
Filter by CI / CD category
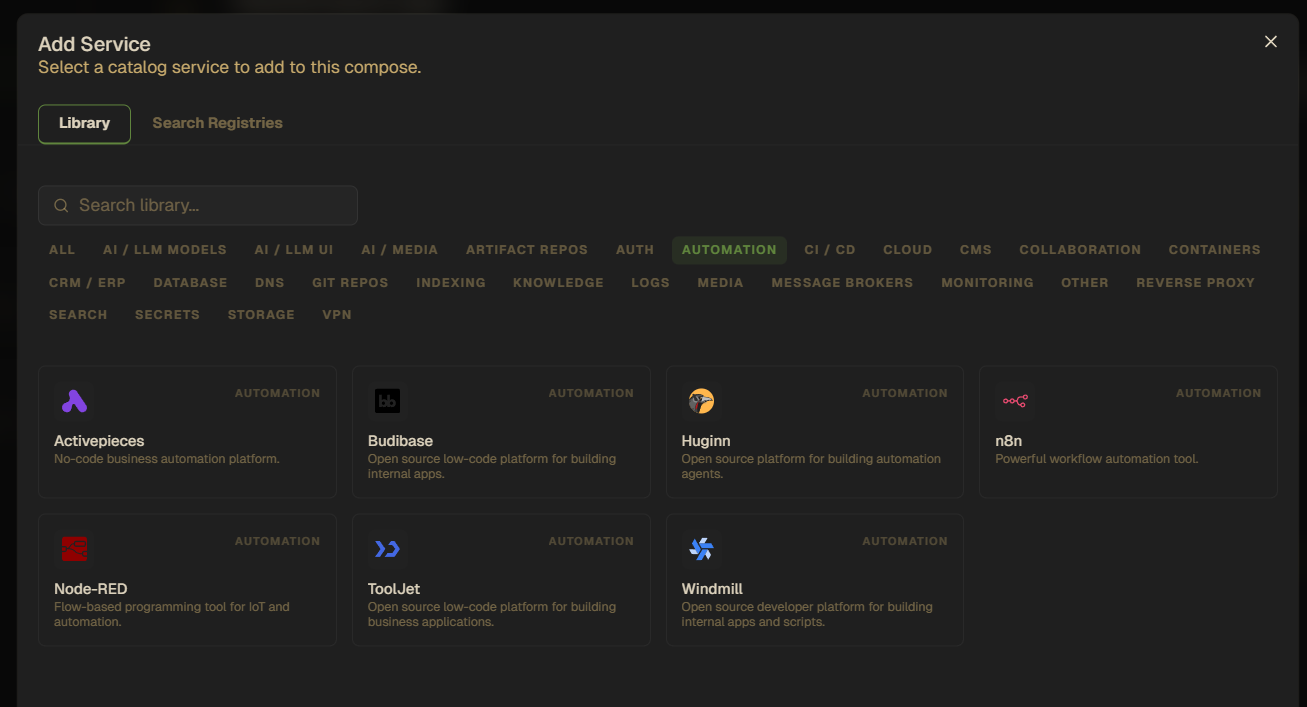pyautogui.click(x=830, y=250)
